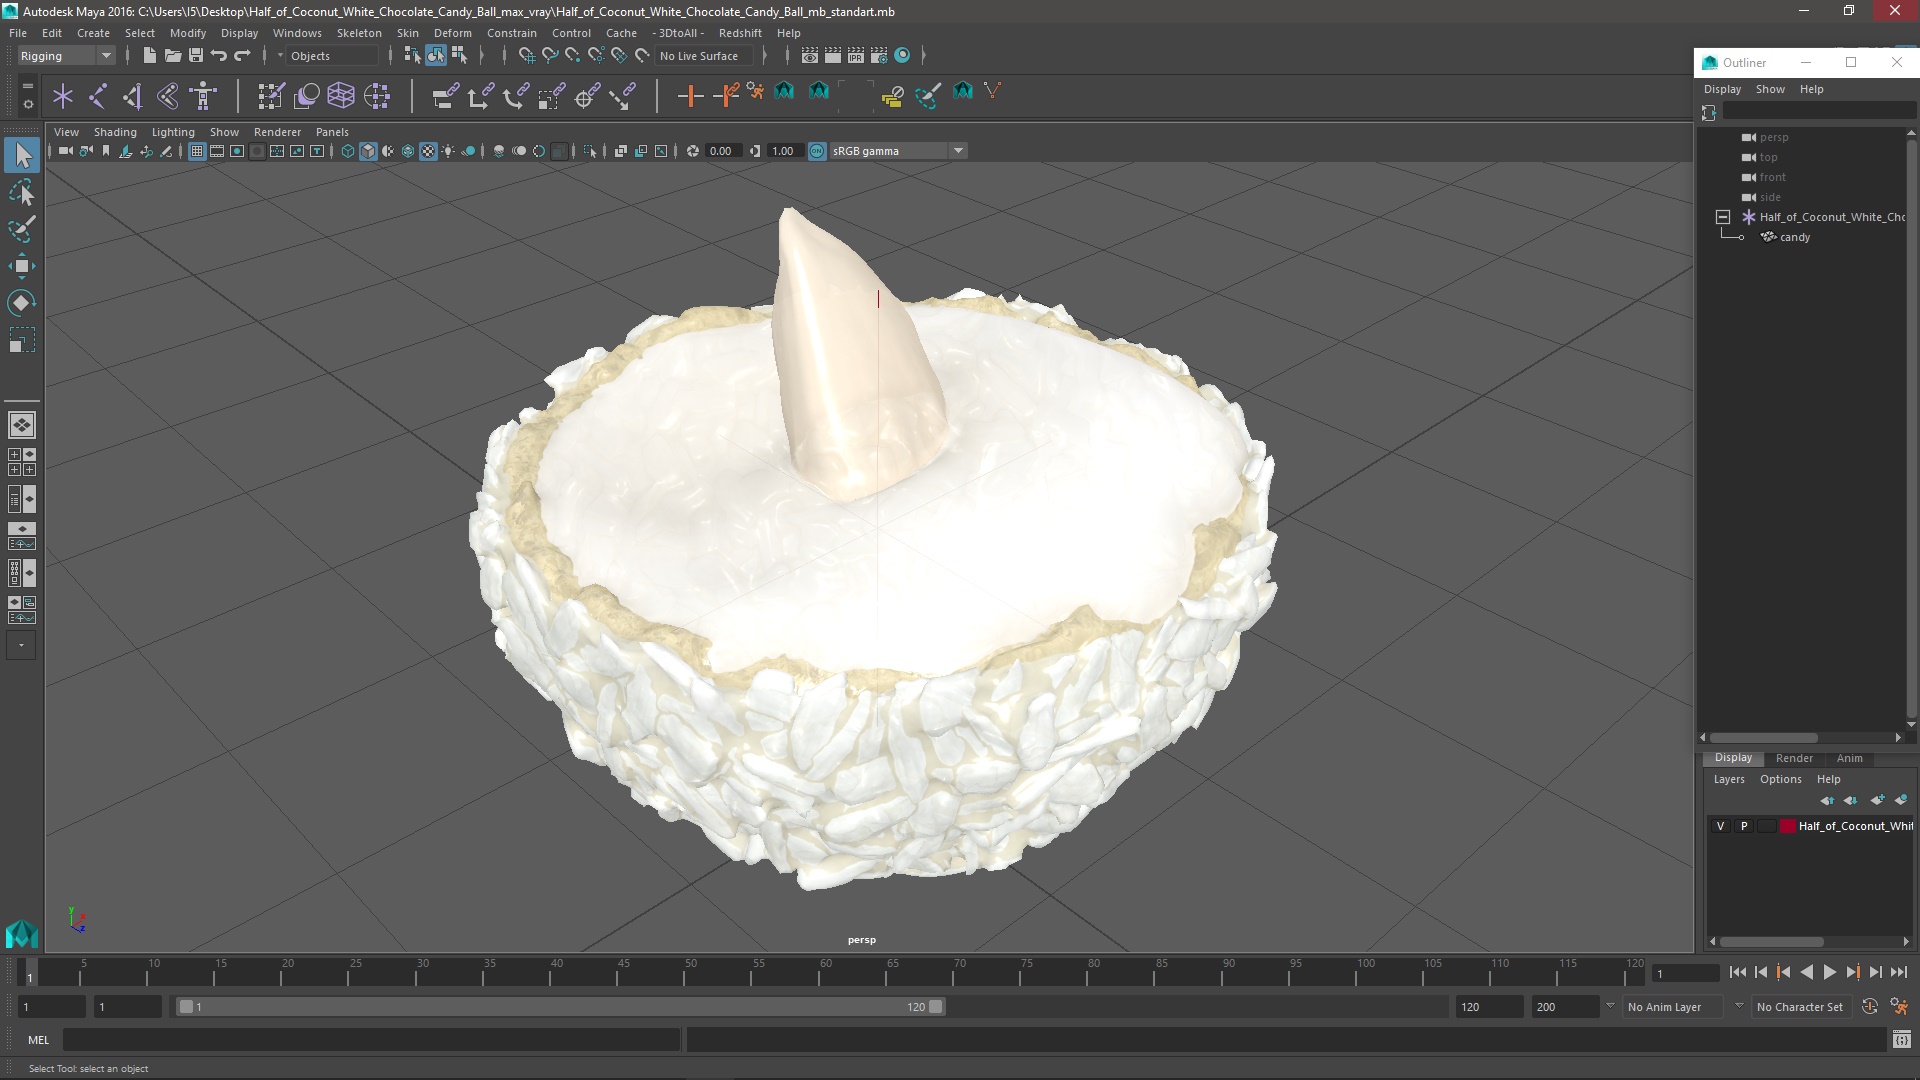Toggle select by hierarchy mode
The image size is (1920, 1080).
pos(412,56)
